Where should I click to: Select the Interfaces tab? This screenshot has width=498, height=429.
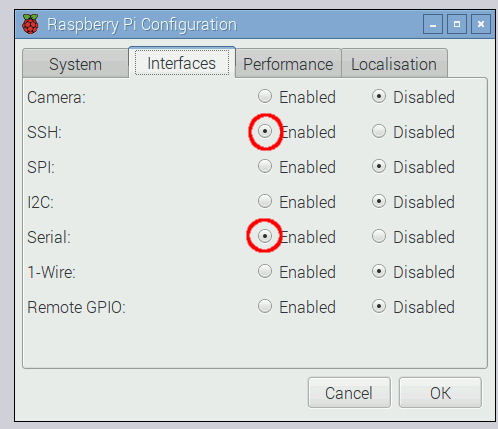pyautogui.click(x=182, y=63)
